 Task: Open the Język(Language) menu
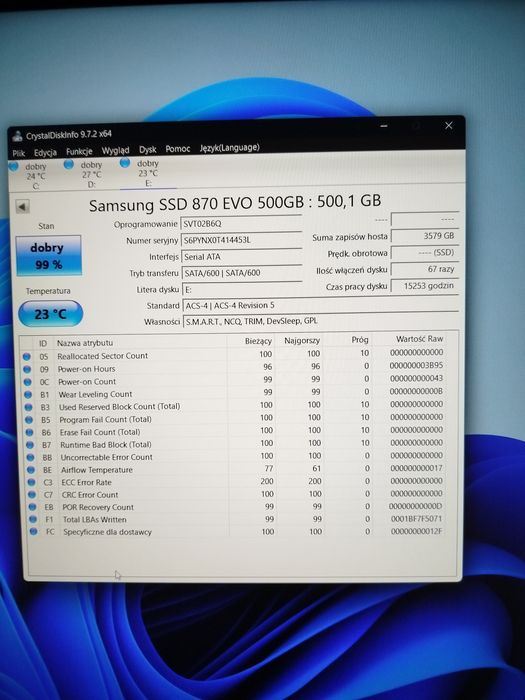[229, 147]
